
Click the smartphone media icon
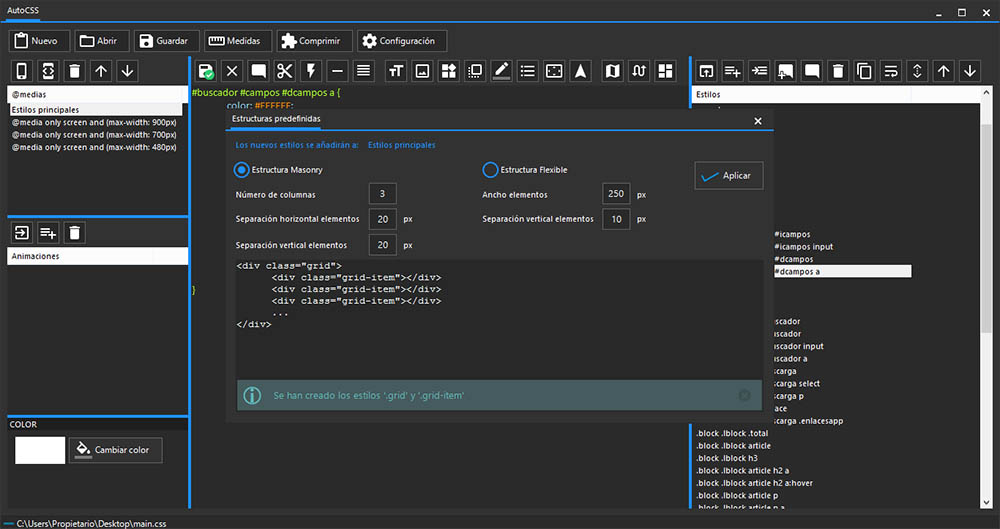tap(22, 71)
